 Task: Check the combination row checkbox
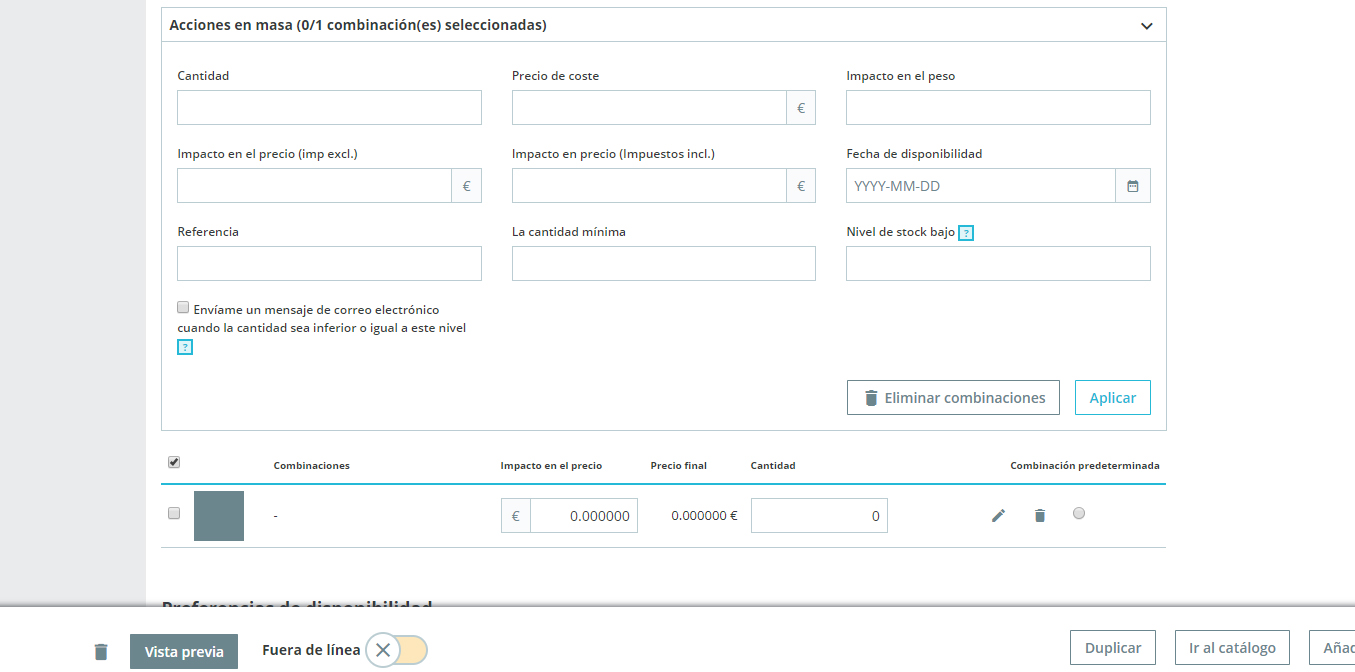[174, 513]
